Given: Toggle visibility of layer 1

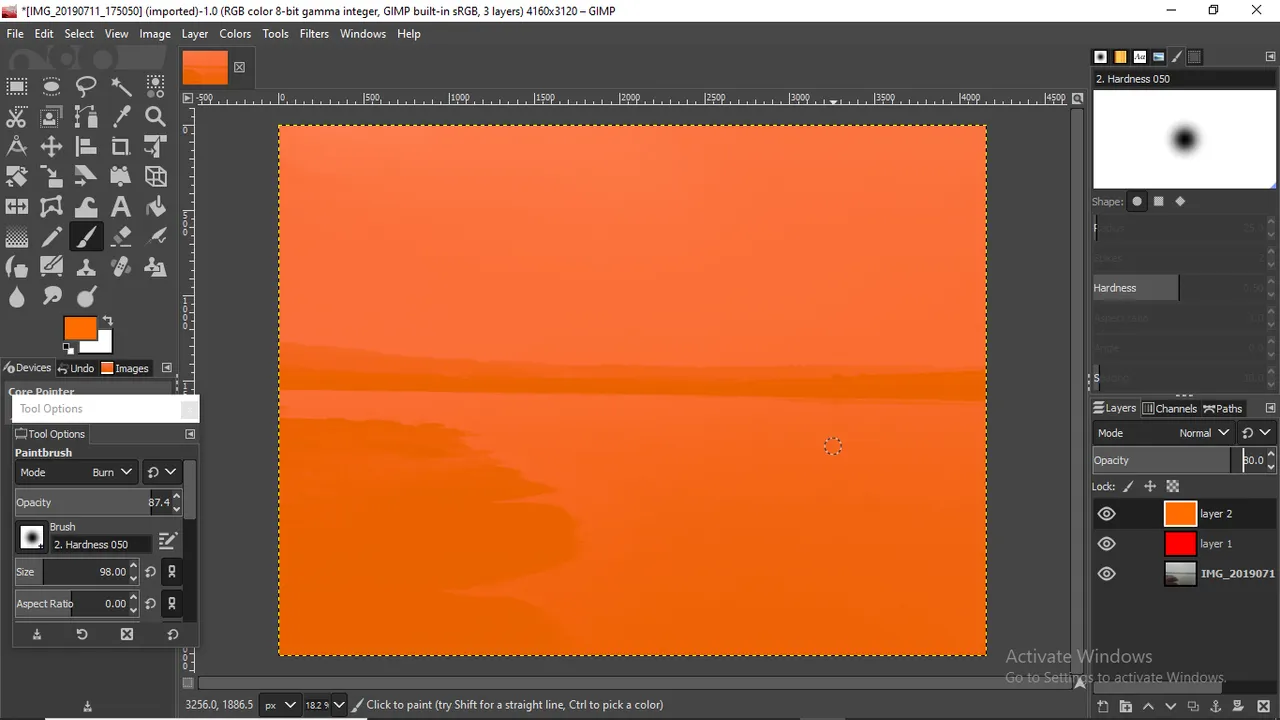Looking at the screenshot, I should pyautogui.click(x=1107, y=544).
